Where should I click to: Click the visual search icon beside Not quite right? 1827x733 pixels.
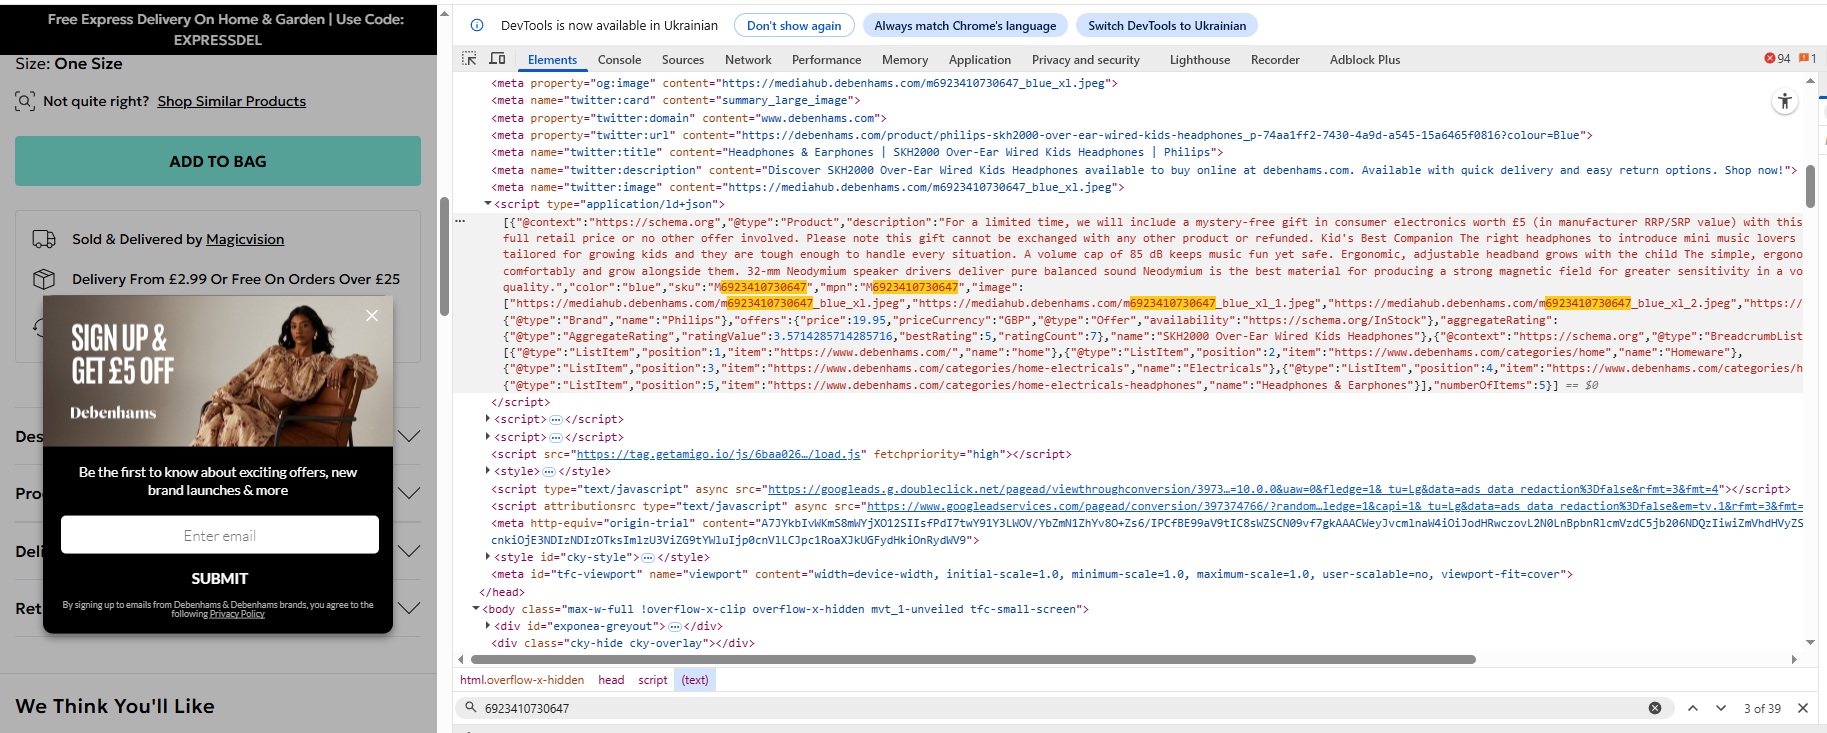pyautogui.click(x=25, y=101)
